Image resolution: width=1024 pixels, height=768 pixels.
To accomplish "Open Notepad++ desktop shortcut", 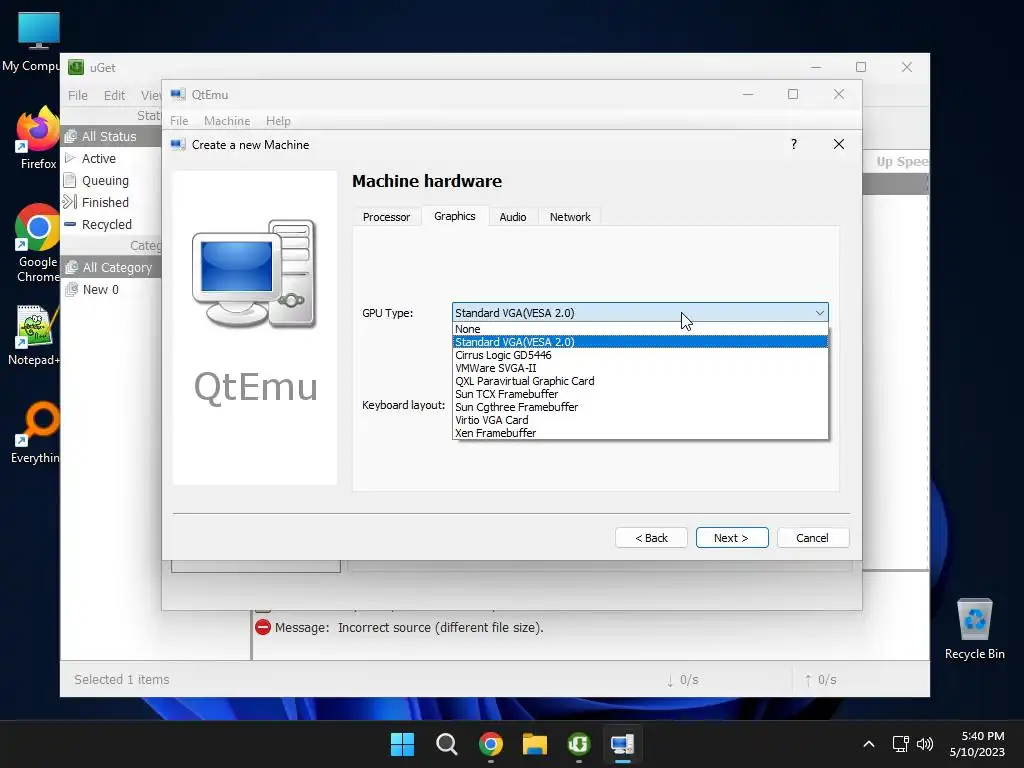I will tap(34, 334).
